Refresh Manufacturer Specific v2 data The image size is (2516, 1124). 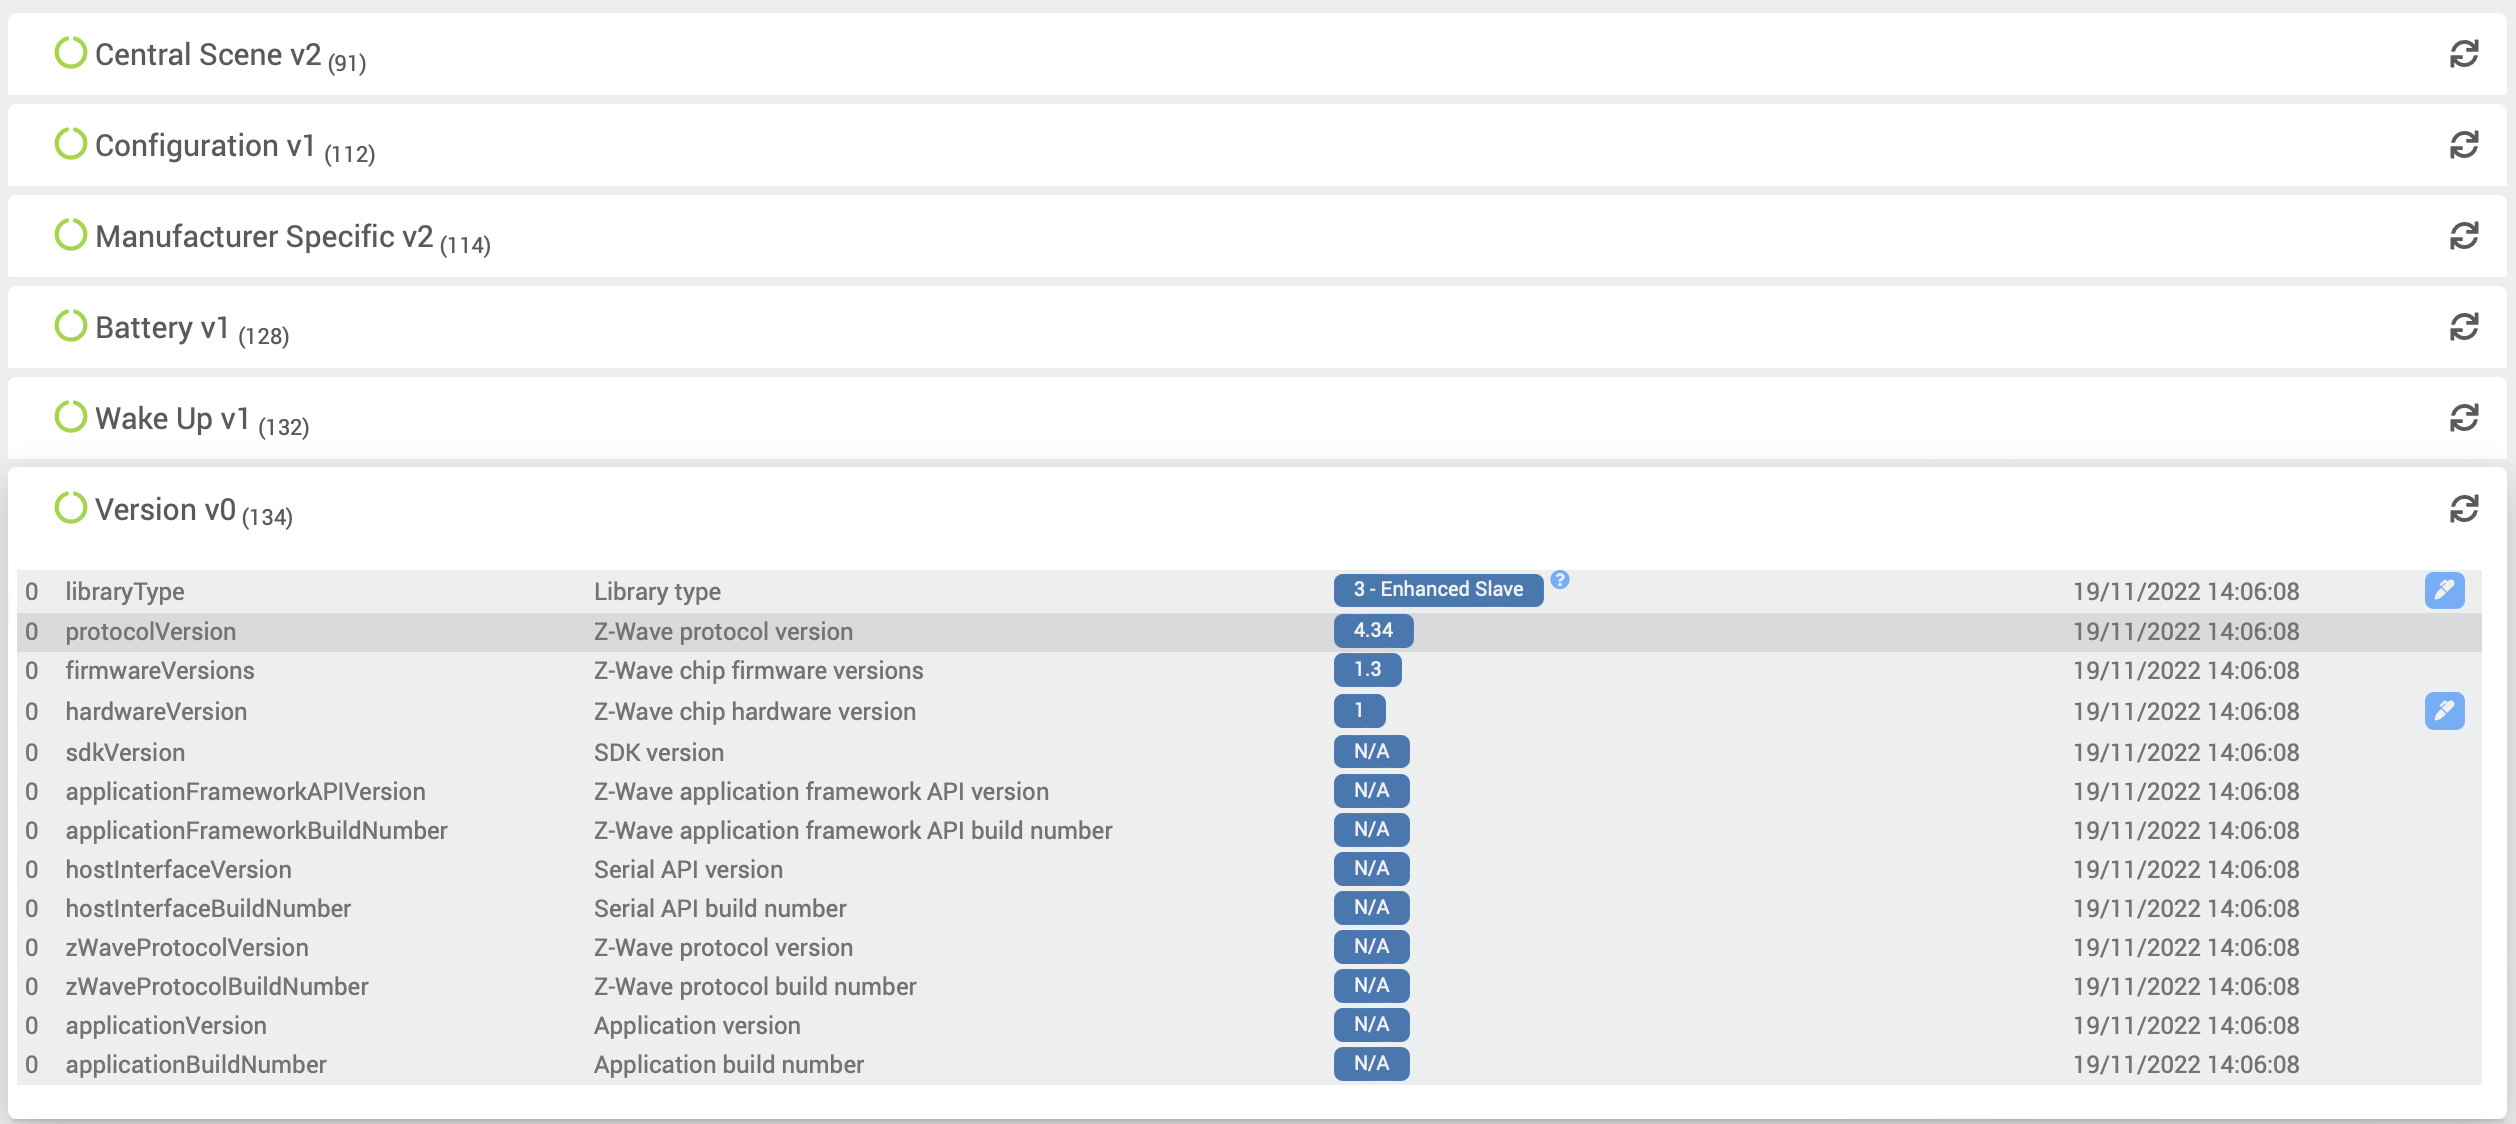point(2463,236)
